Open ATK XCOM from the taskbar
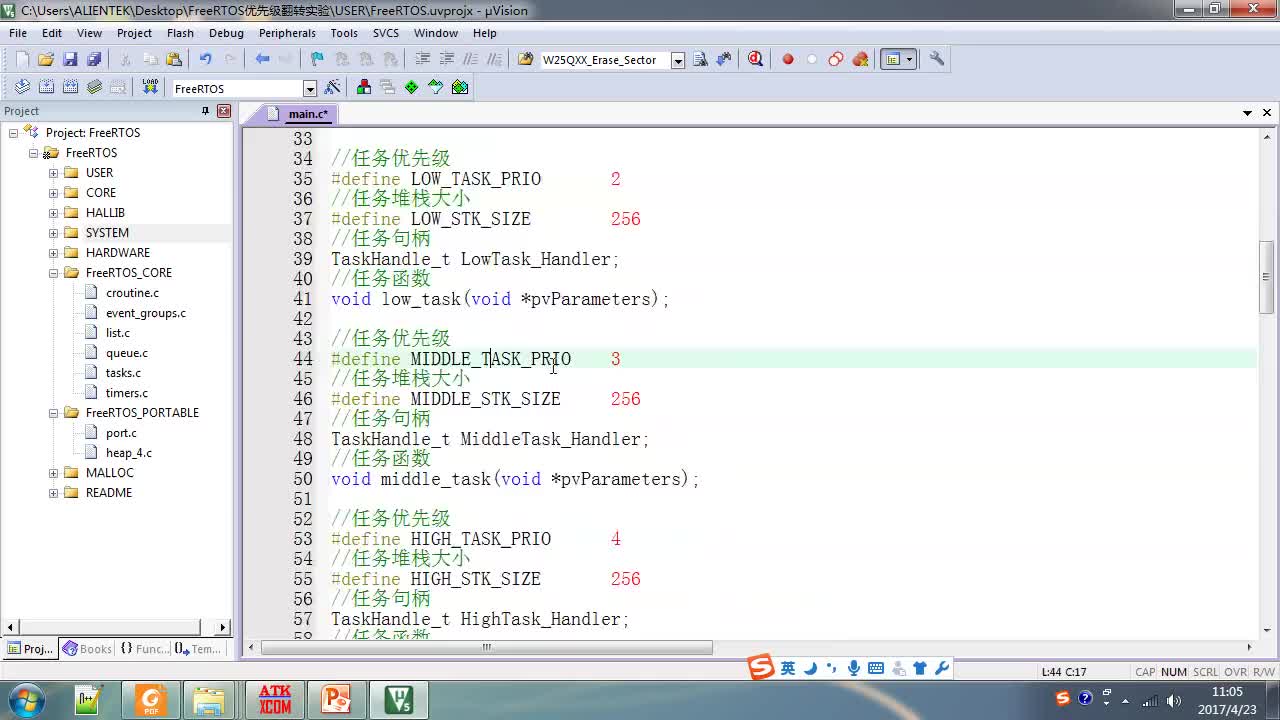 click(275, 699)
